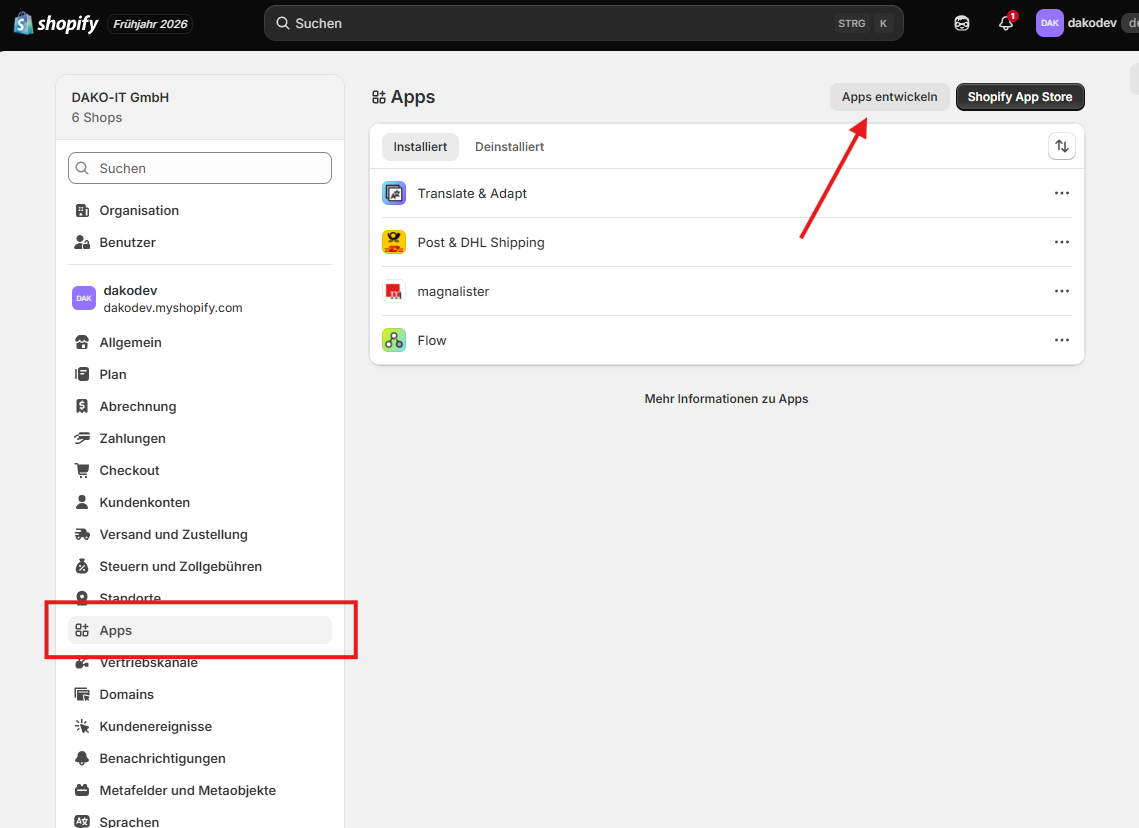1139x828 pixels.
Task: Switch to the Deinstalliert tab
Action: pos(509,147)
